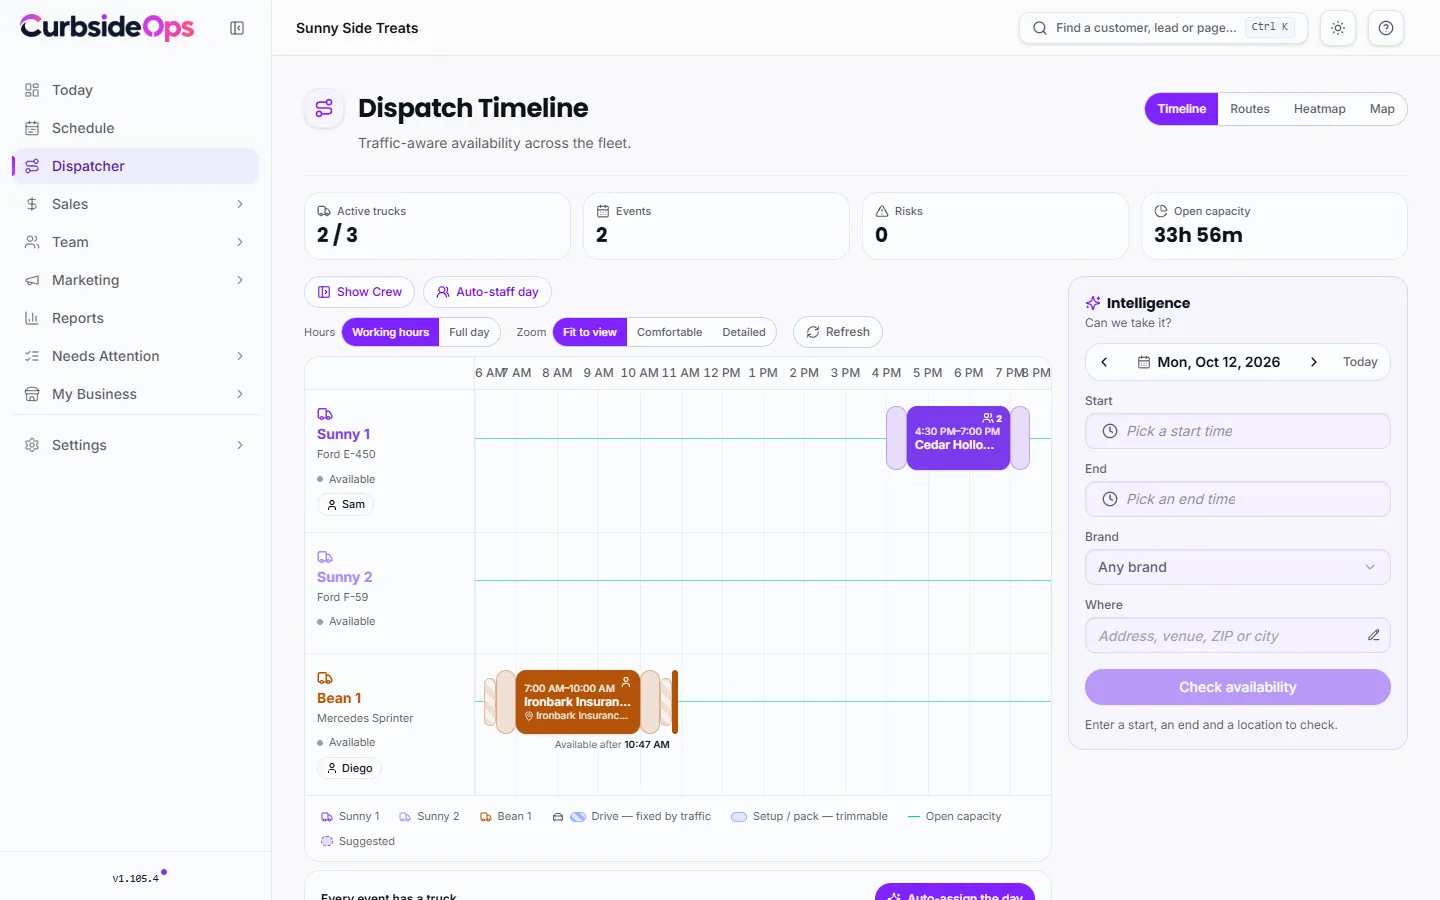Click the edit pencil in Where field
The height and width of the screenshot is (900, 1440).
pos(1374,635)
